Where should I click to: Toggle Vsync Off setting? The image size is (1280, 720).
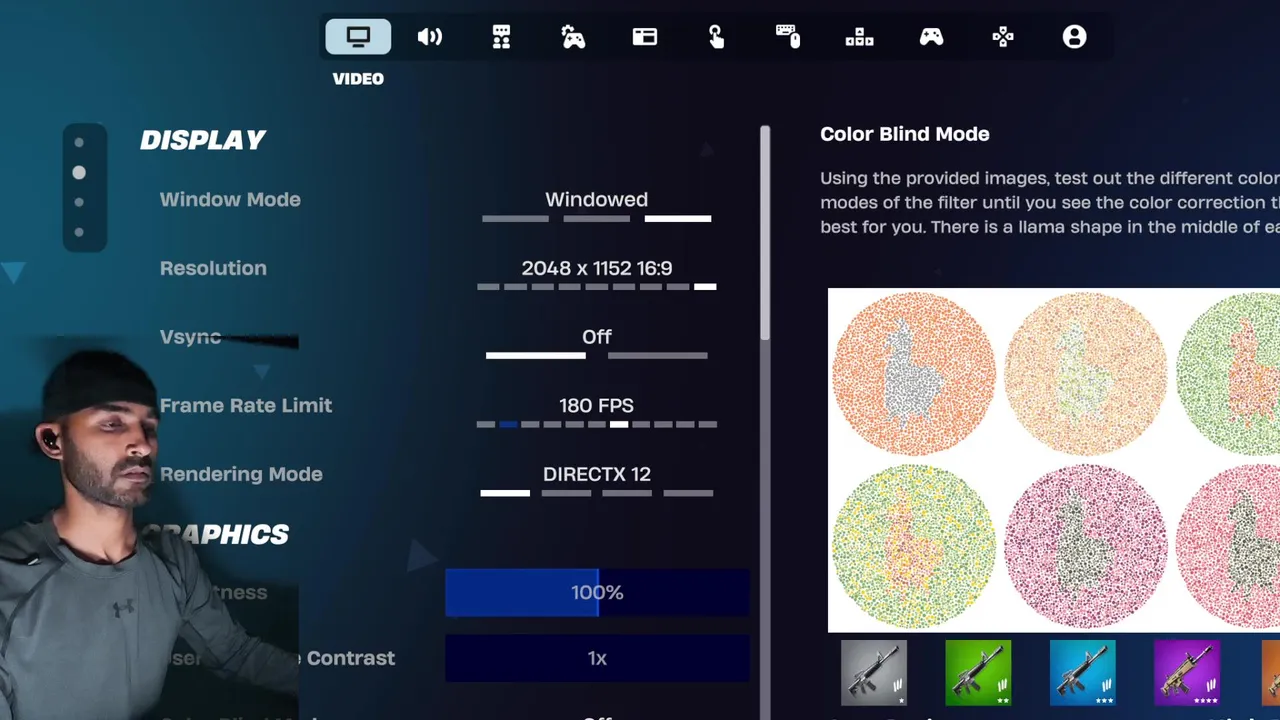[597, 337]
